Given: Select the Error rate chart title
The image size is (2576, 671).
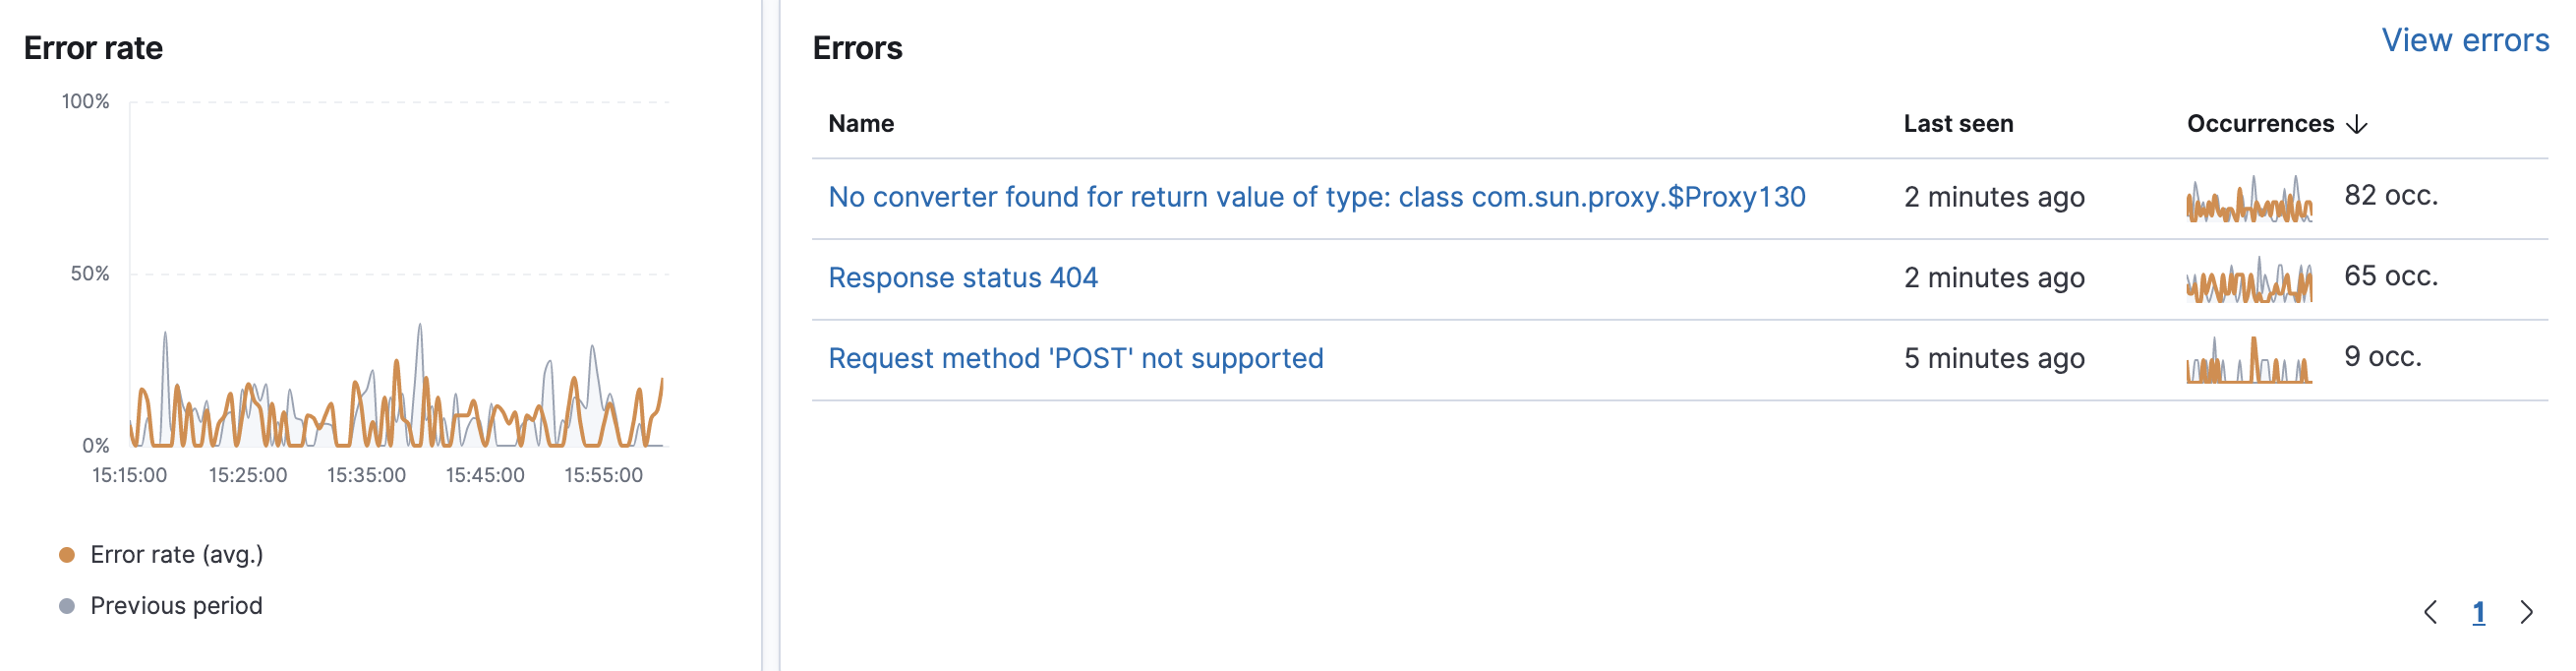Looking at the screenshot, I should (x=94, y=46).
